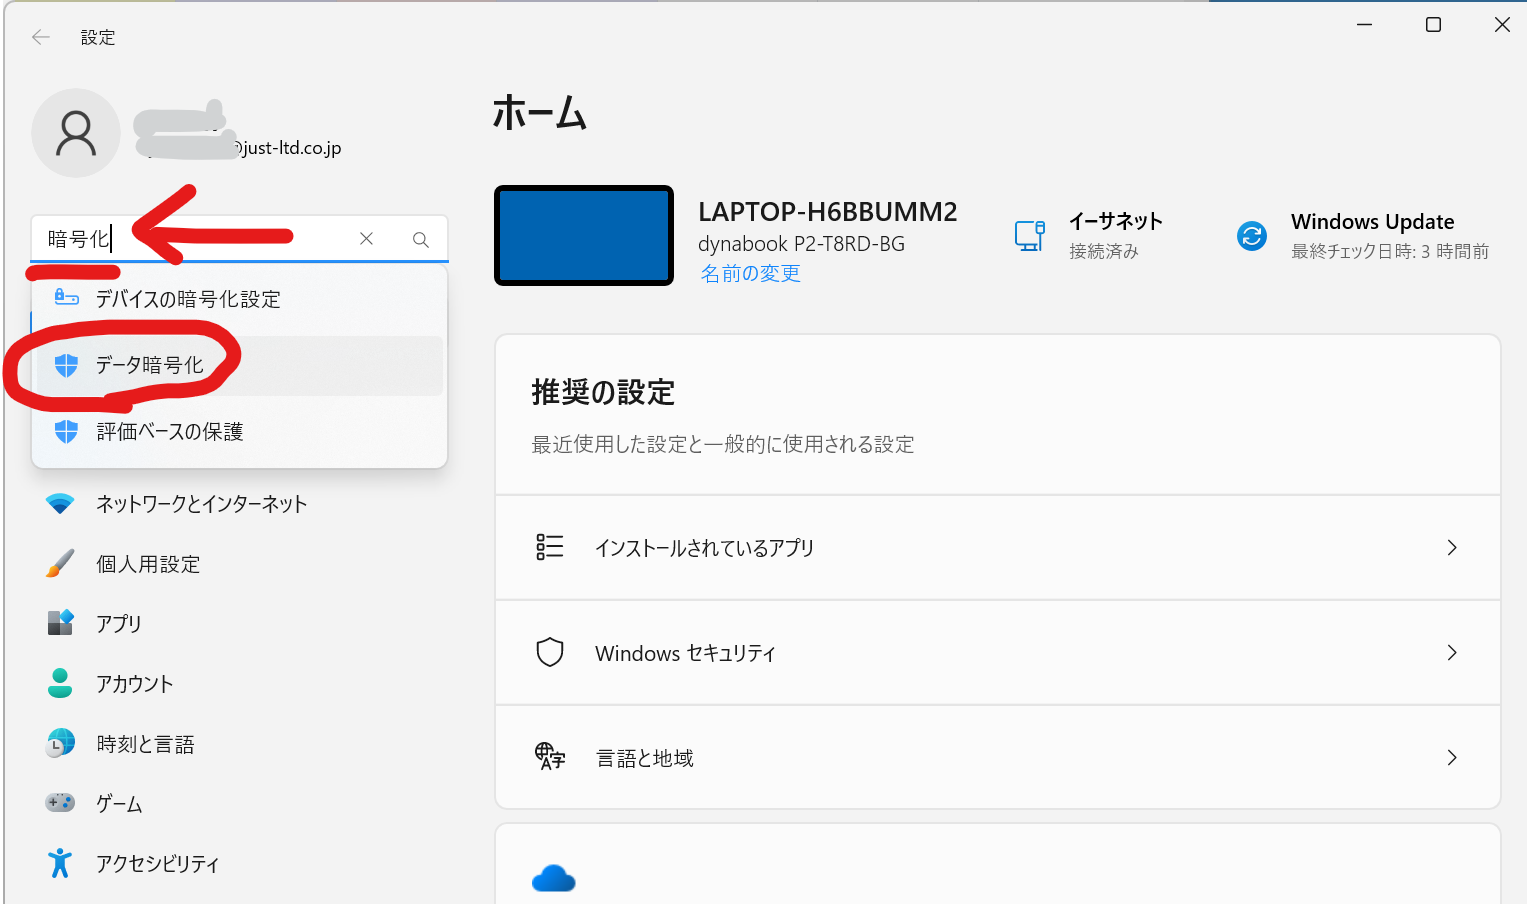Select デバイスの暗号化設定 search result
The height and width of the screenshot is (904, 1527).
[239, 299]
